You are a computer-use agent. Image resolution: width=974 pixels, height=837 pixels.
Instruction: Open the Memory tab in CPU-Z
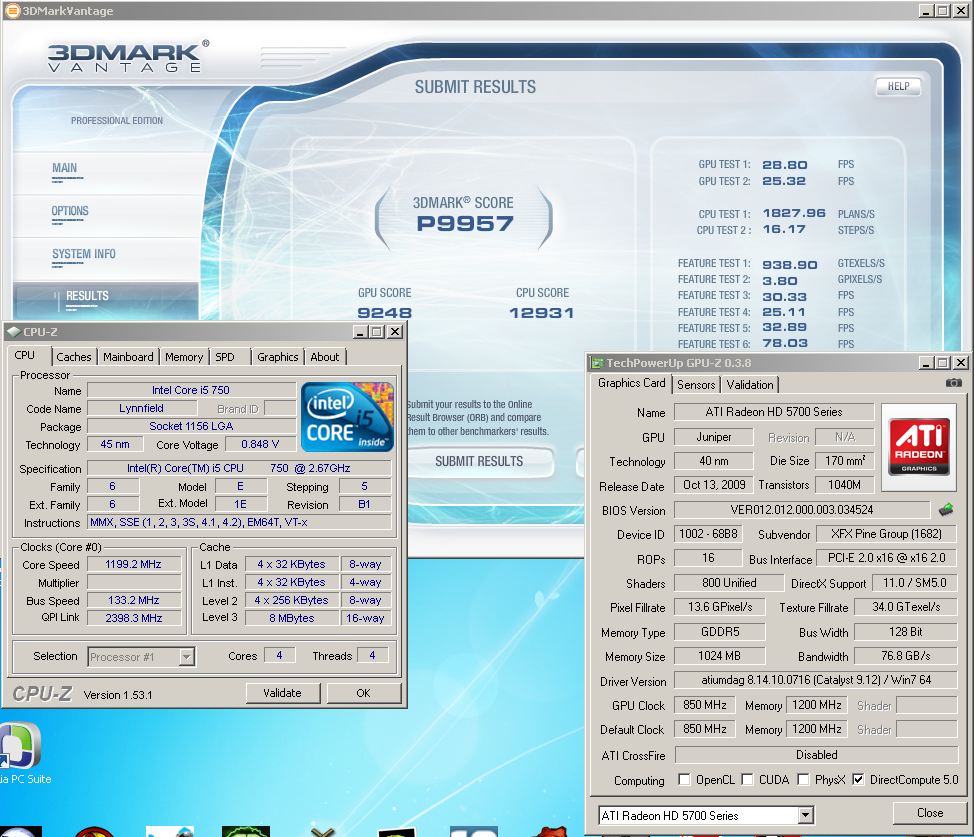pyautogui.click(x=184, y=357)
